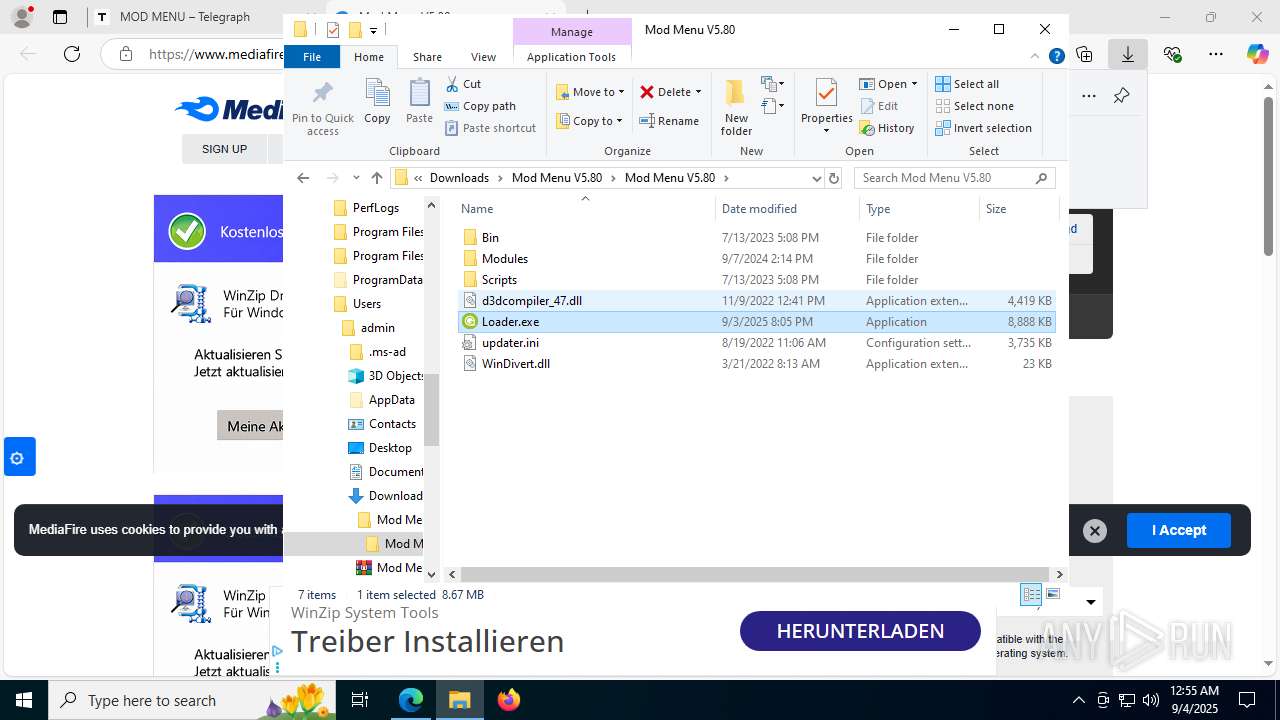Open Firefox from taskbar
The height and width of the screenshot is (720, 1280).
pos(509,700)
